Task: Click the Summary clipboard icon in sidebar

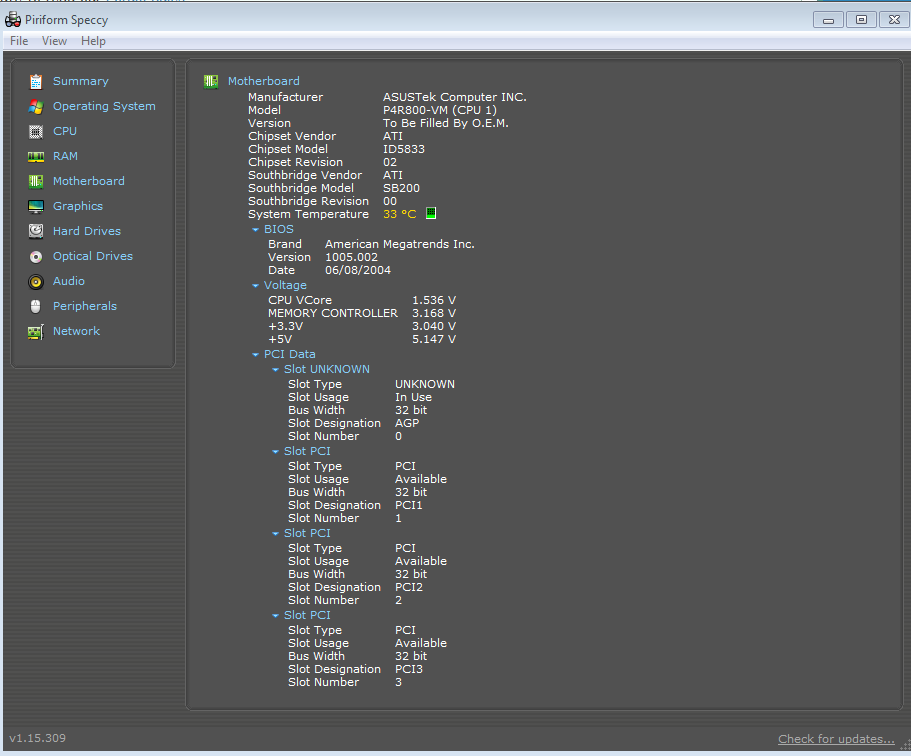Action: (36, 82)
